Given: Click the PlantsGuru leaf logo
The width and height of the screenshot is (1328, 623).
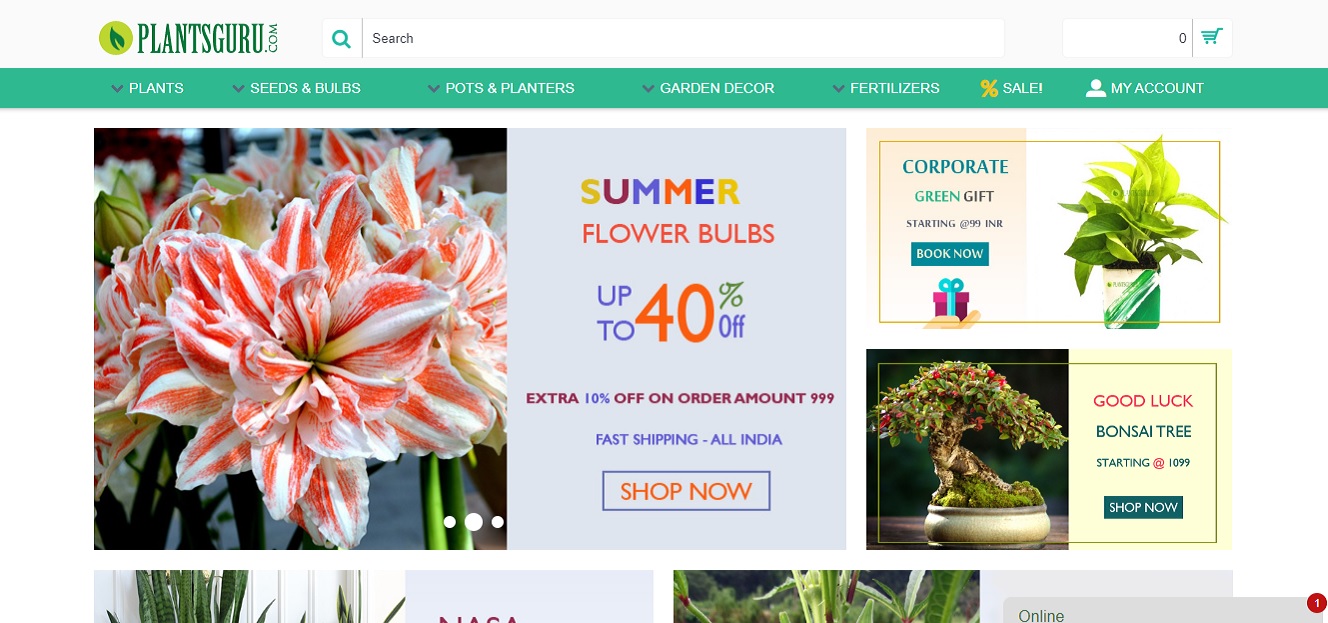Looking at the screenshot, I should click(x=116, y=38).
